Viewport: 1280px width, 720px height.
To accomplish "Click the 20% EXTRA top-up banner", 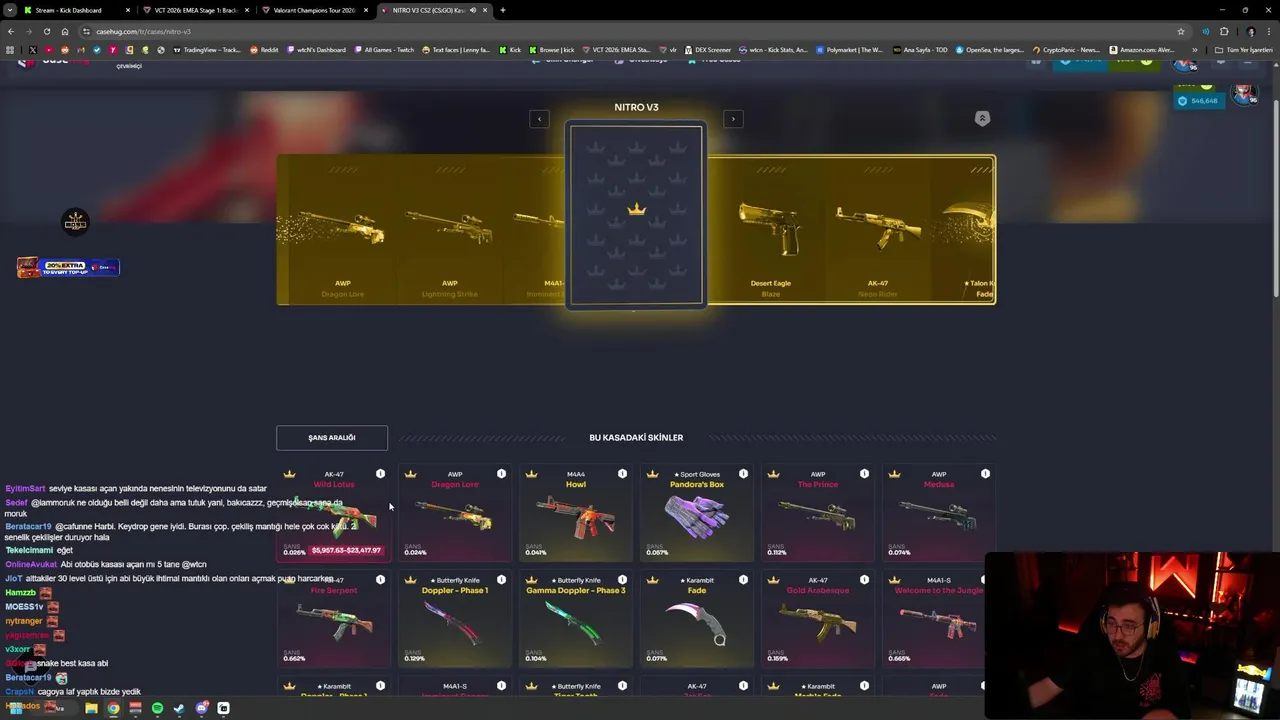I will (x=68, y=267).
